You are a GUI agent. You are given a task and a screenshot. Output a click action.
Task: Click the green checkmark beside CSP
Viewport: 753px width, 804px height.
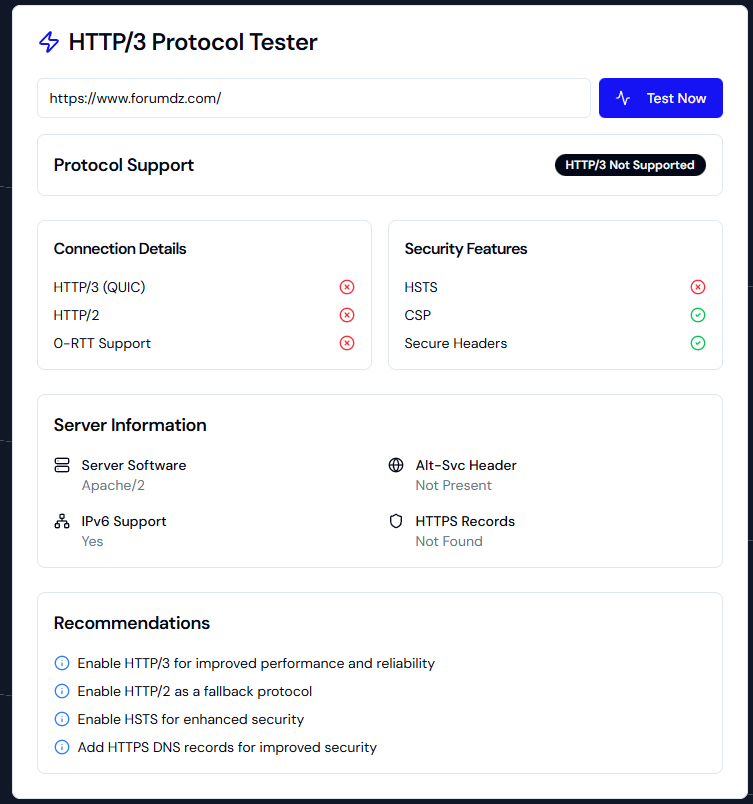698,315
